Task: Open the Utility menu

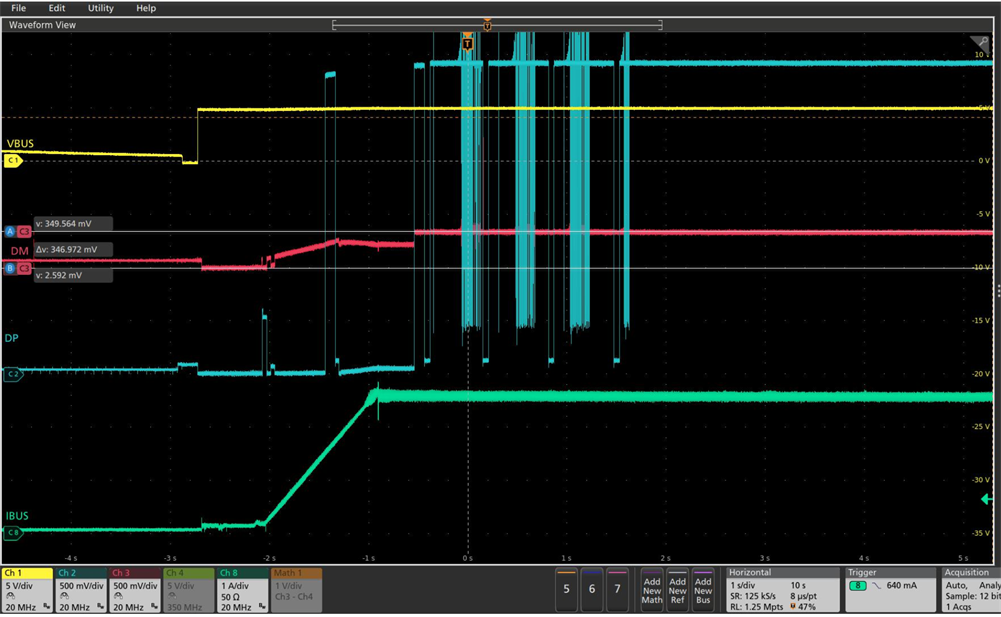Action: [100, 8]
